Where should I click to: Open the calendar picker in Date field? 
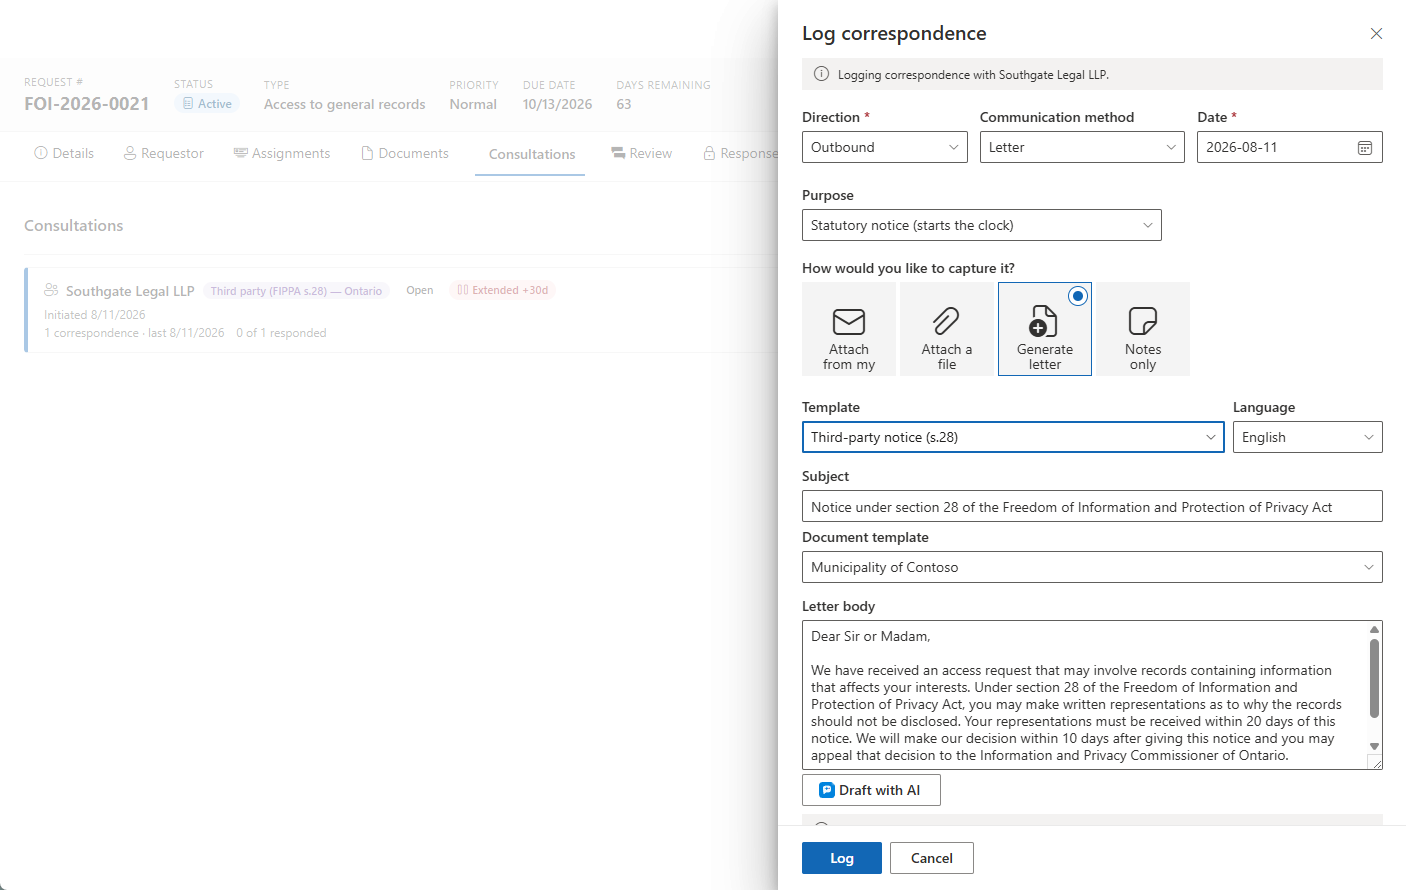(x=1365, y=148)
